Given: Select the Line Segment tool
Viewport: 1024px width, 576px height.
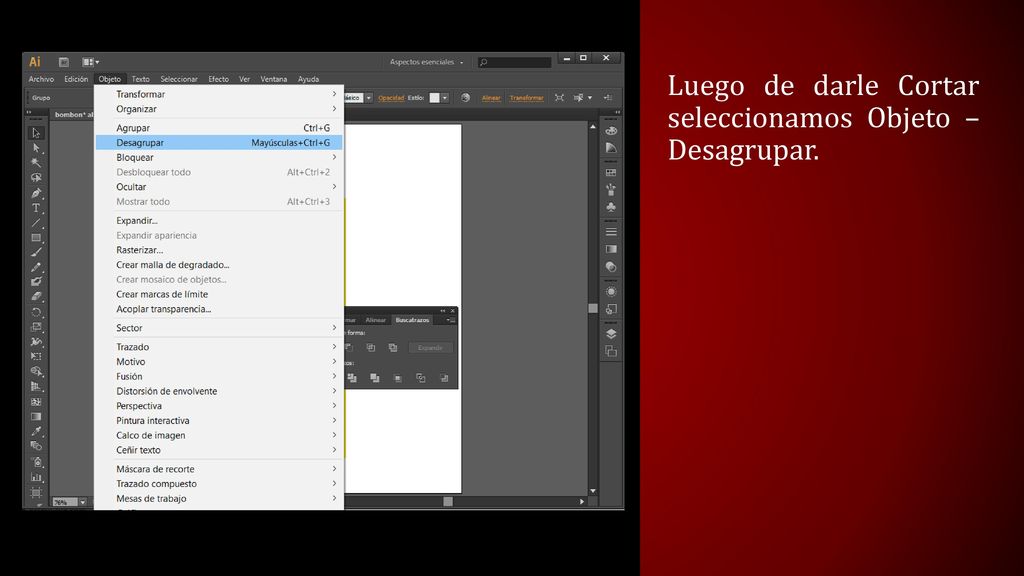Looking at the screenshot, I should 36,223.
